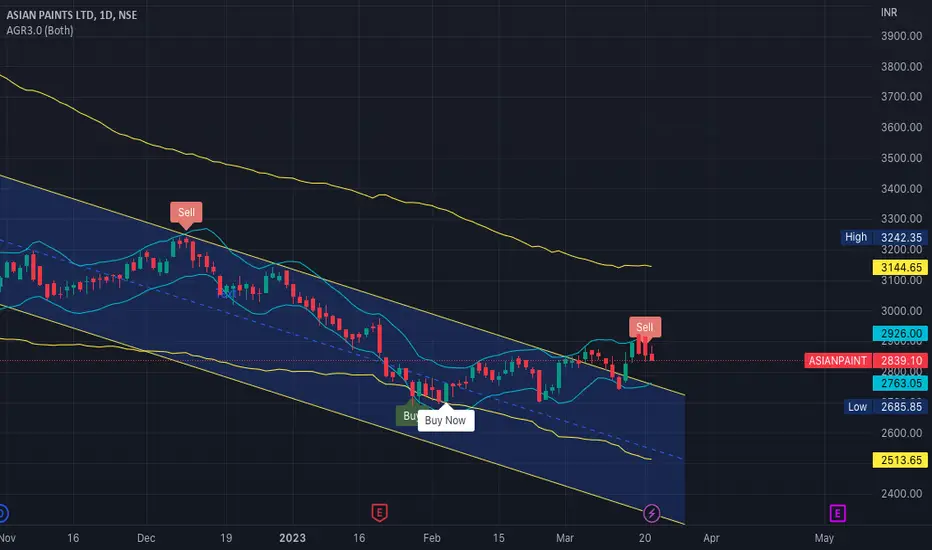Viewport: 932px width, 550px height.
Task: Click the cyan 2763.05 price tag
Action: pyautogui.click(x=900, y=383)
